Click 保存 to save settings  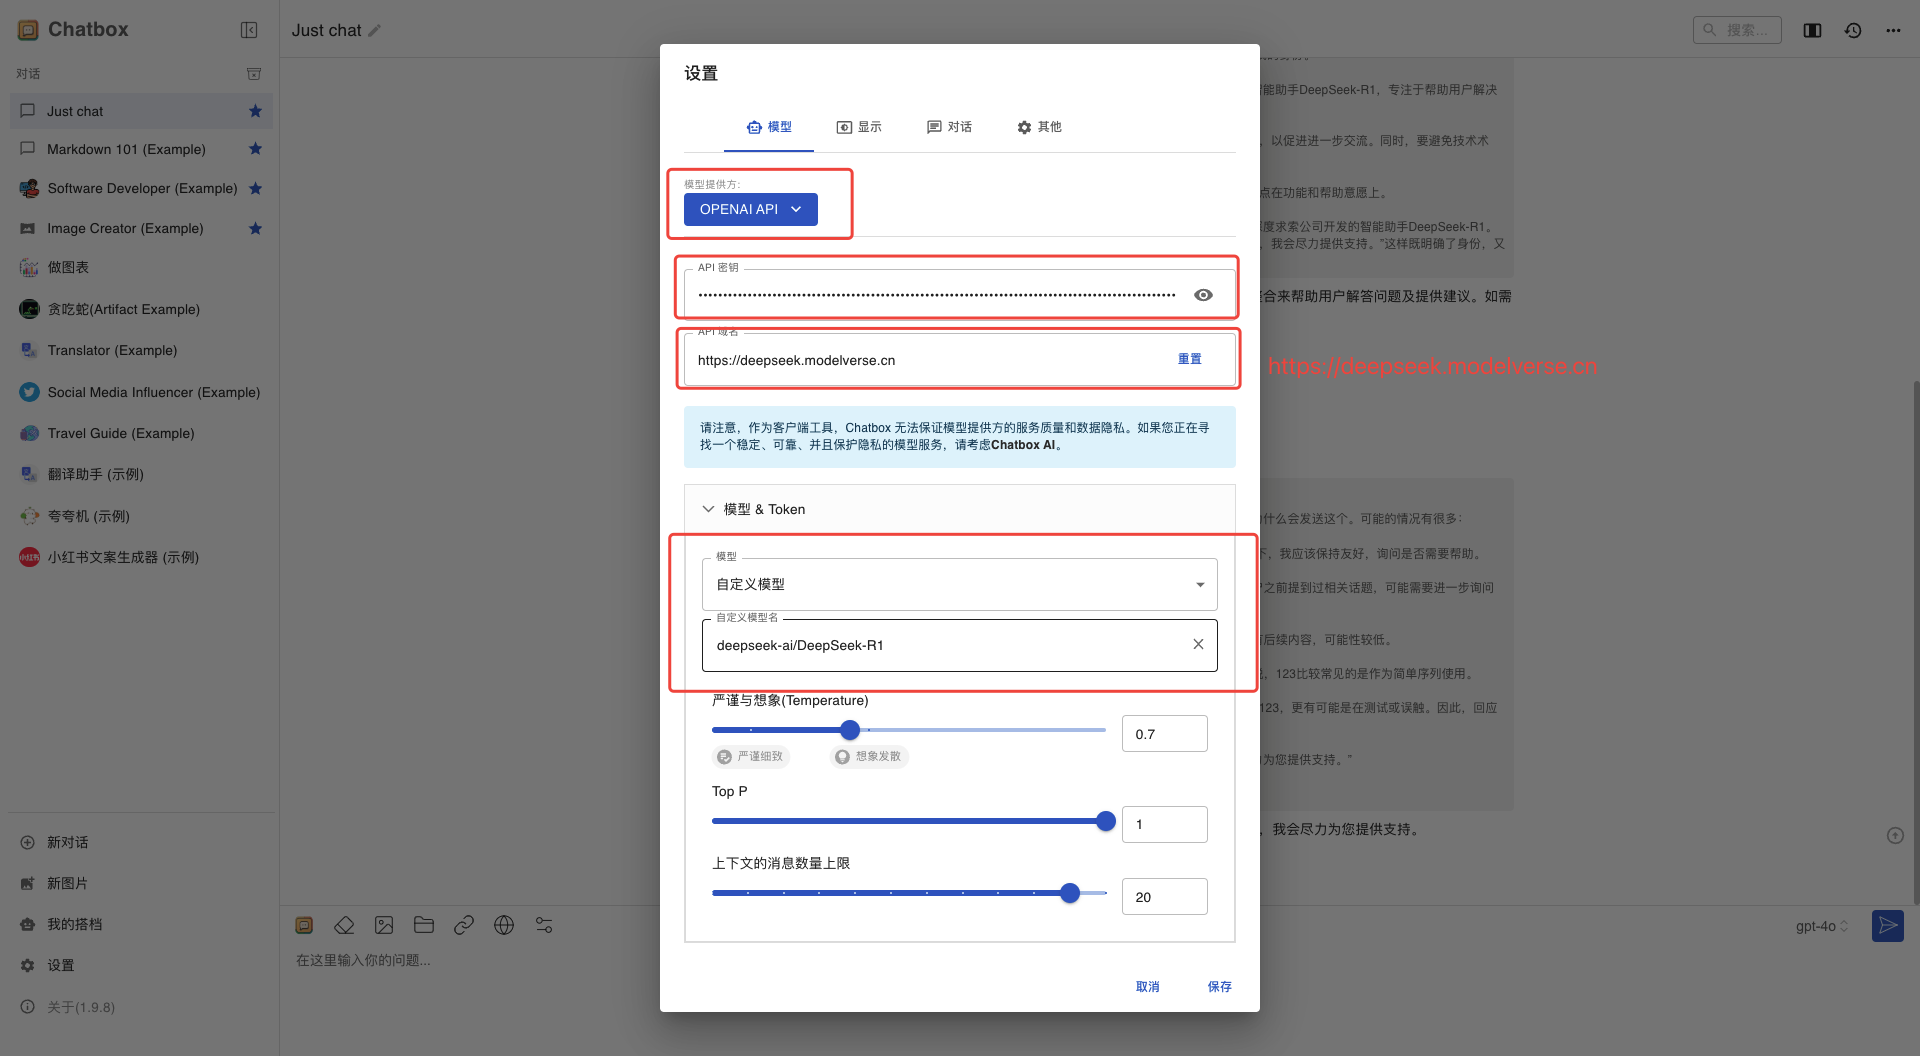tap(1219, 986)
